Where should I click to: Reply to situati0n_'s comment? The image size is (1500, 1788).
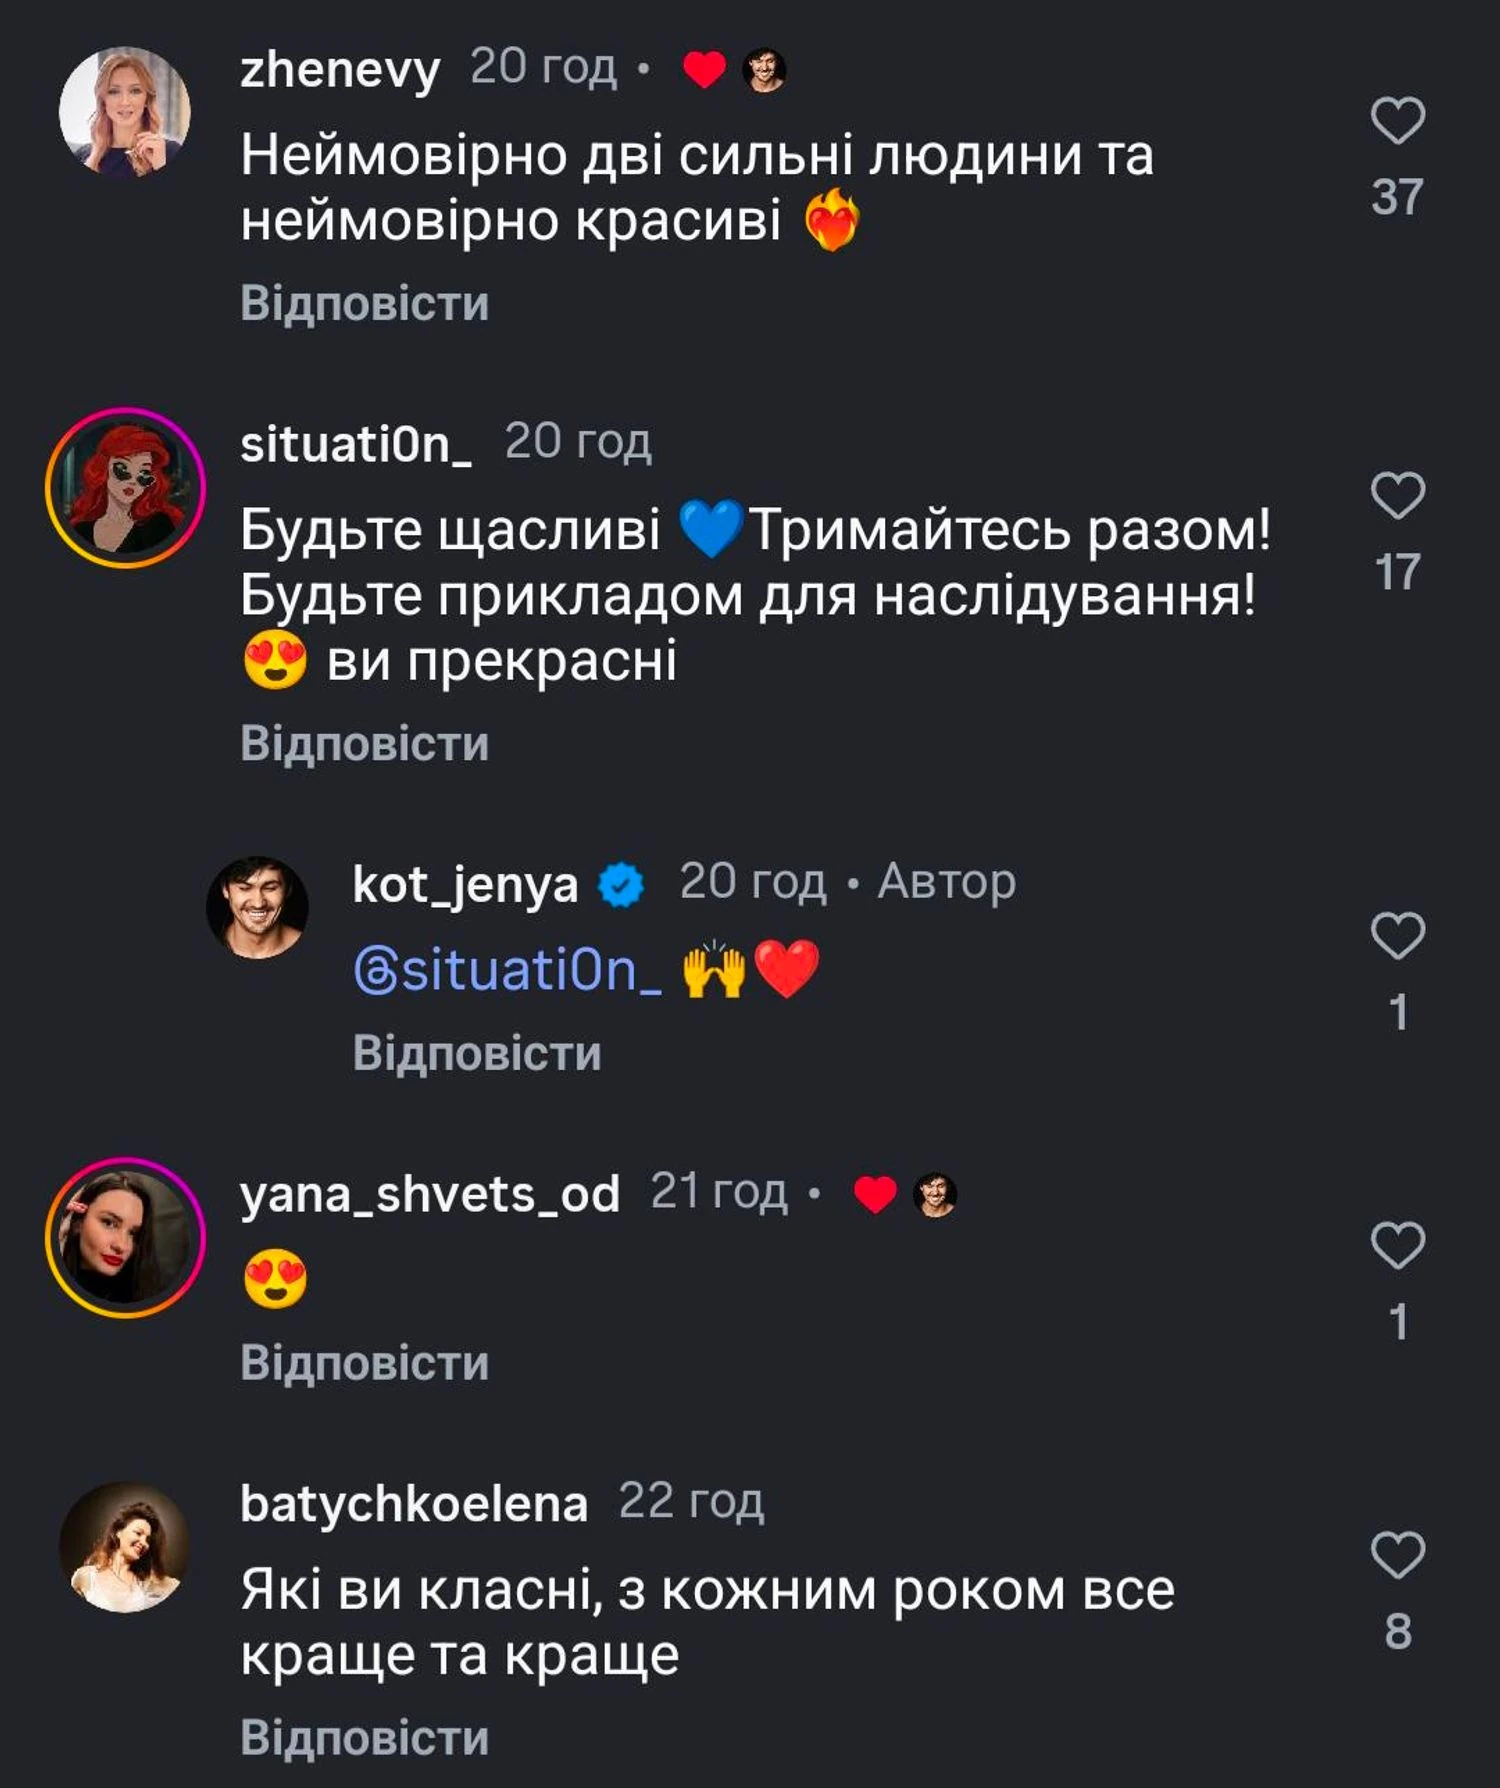coord(364,744)
